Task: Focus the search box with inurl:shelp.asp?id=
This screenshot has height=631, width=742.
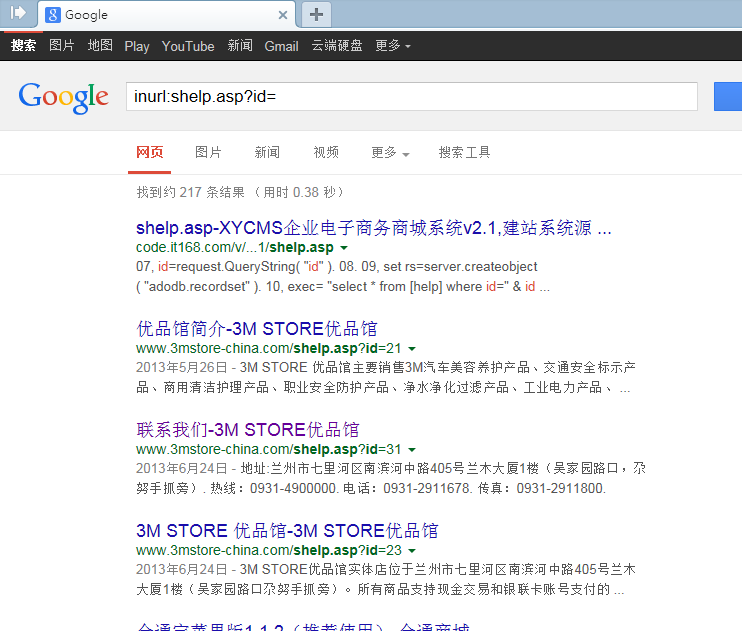Action: click(412, 97)
